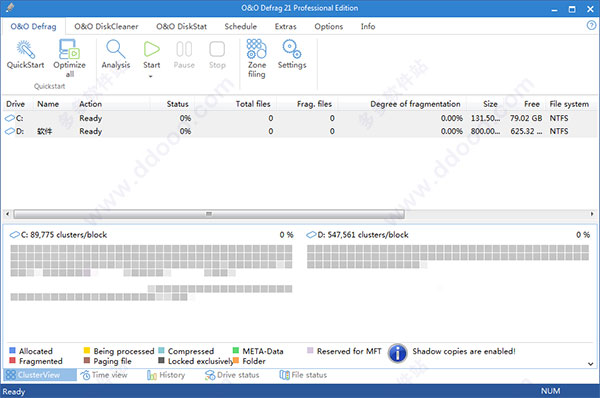Click the Locked exclusively legend swatch

click(161, 360)
